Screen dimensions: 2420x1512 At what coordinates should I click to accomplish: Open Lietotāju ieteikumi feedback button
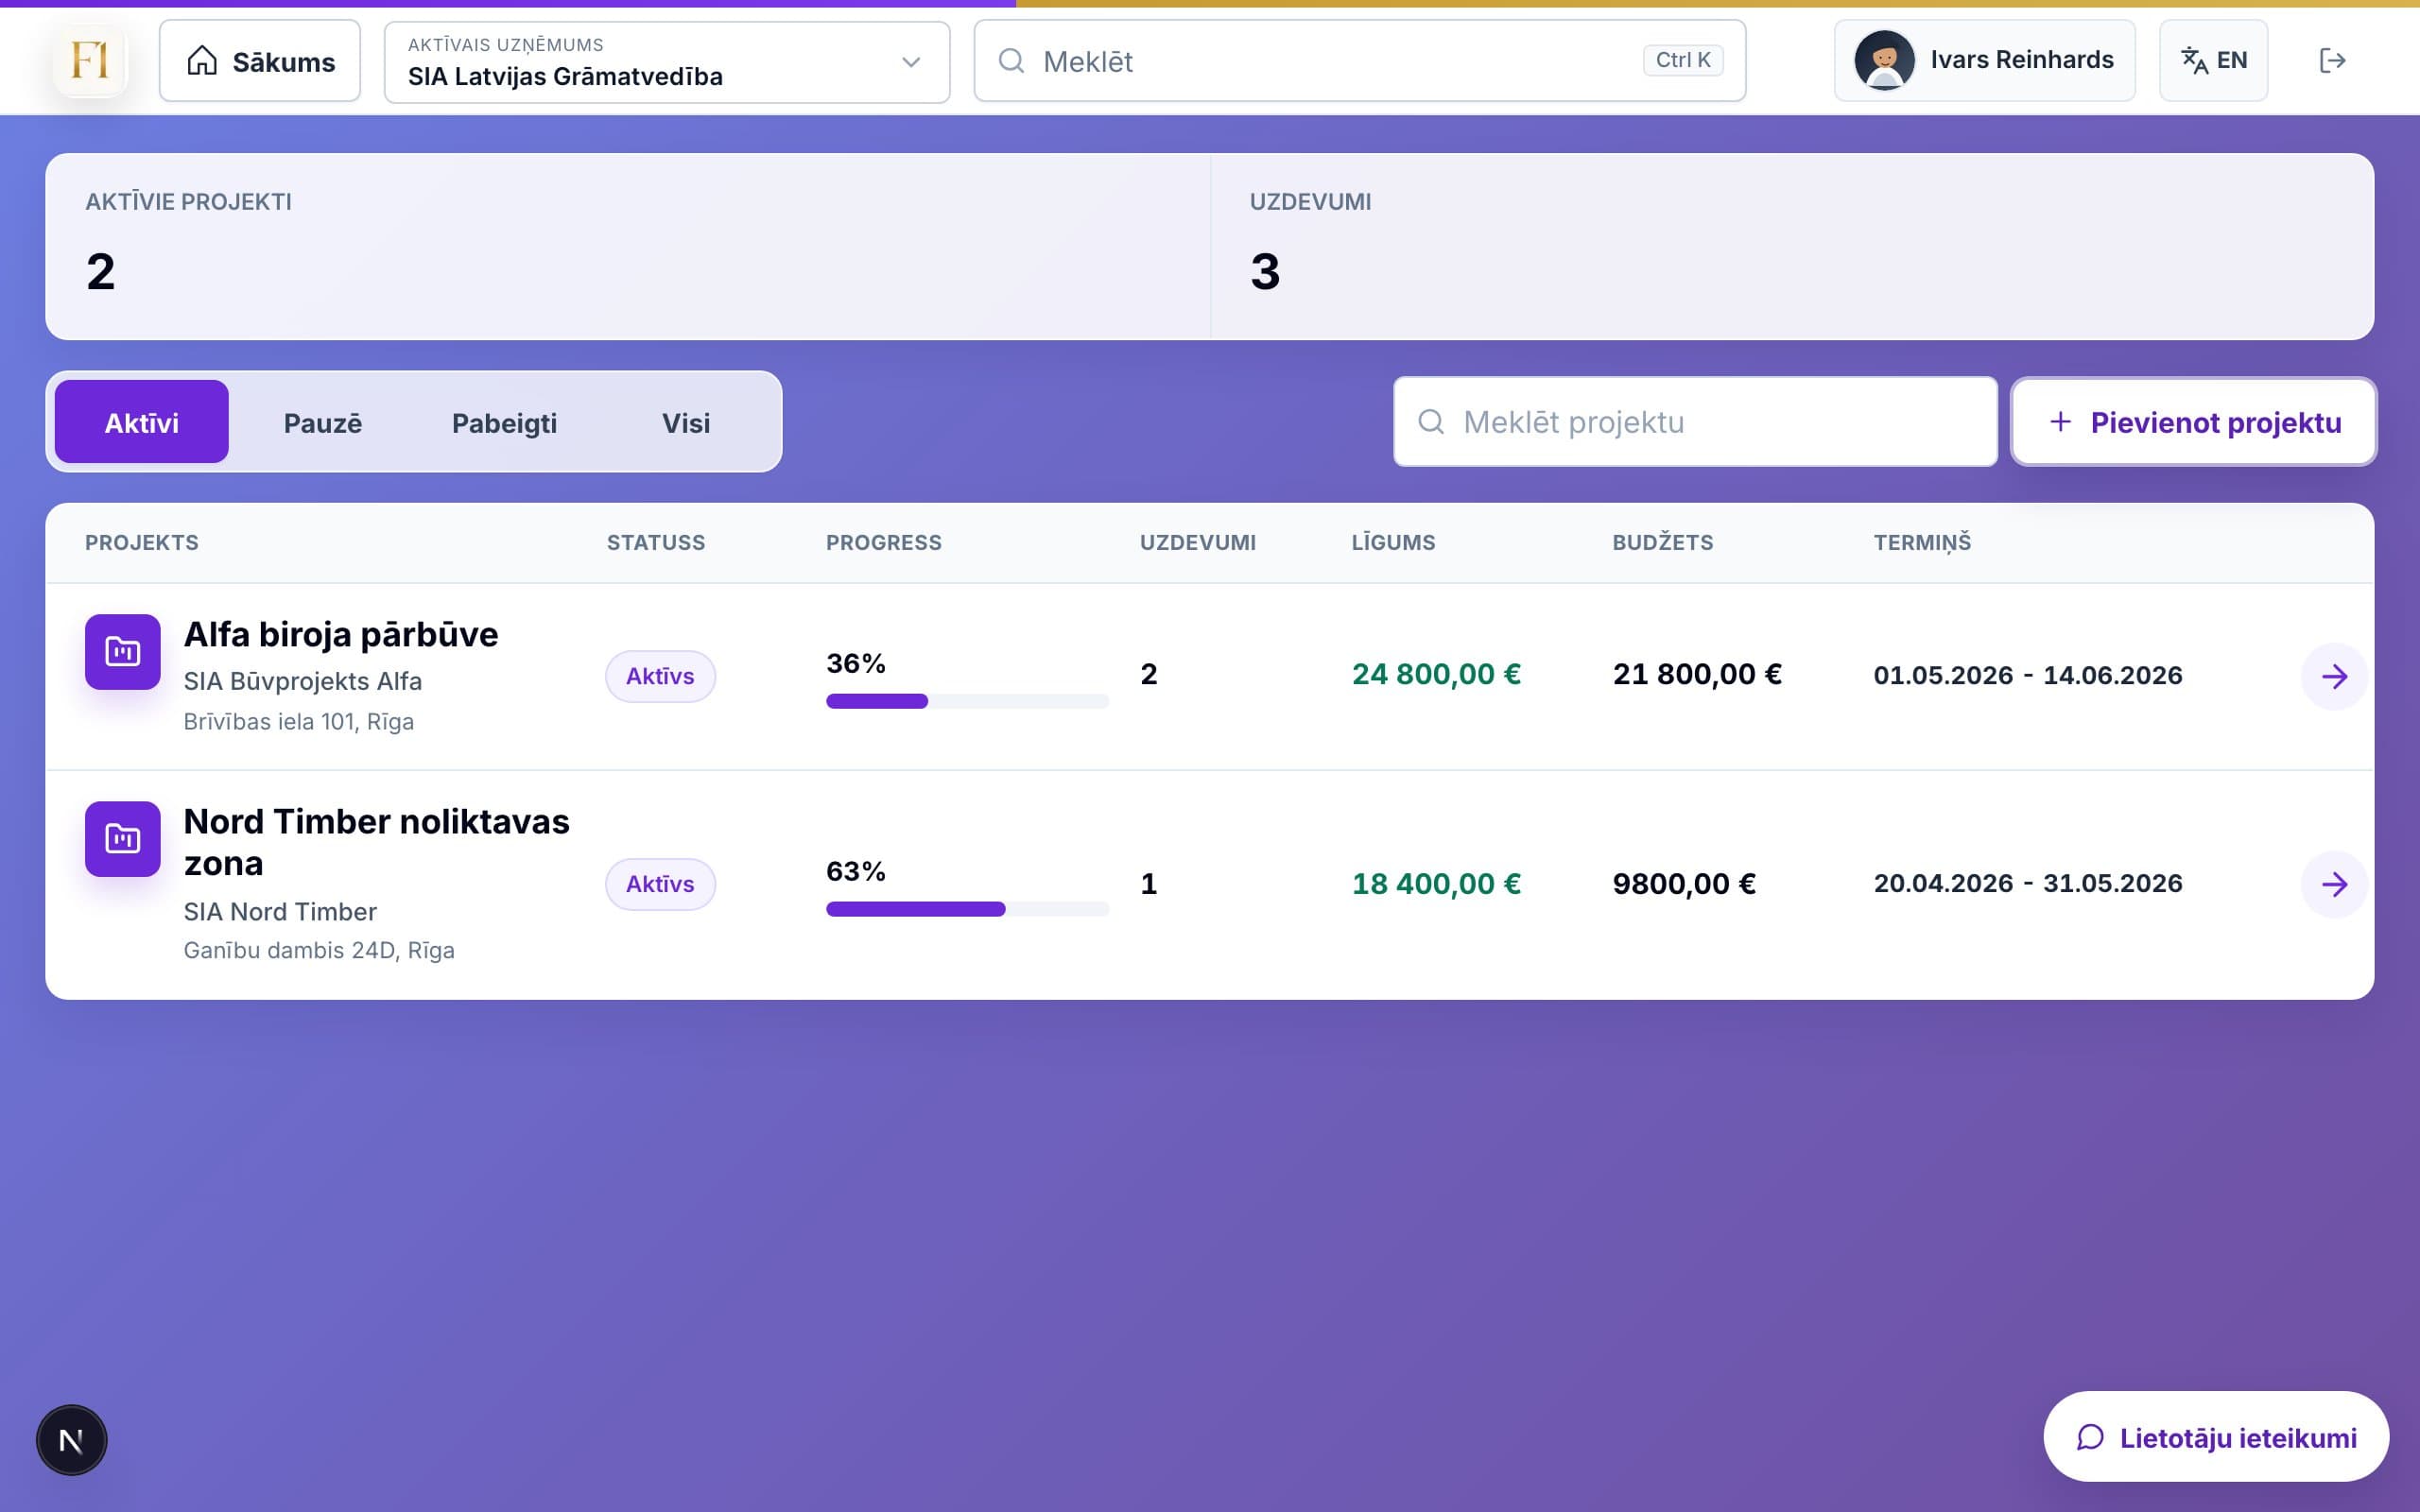click(2216, 1437)
